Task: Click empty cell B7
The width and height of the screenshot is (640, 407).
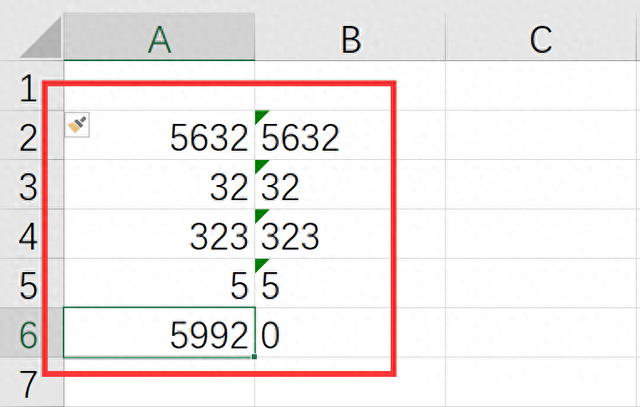Action: [350, 382]
